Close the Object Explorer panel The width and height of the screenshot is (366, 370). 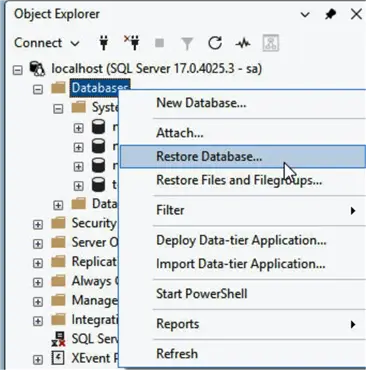point(356,14)
